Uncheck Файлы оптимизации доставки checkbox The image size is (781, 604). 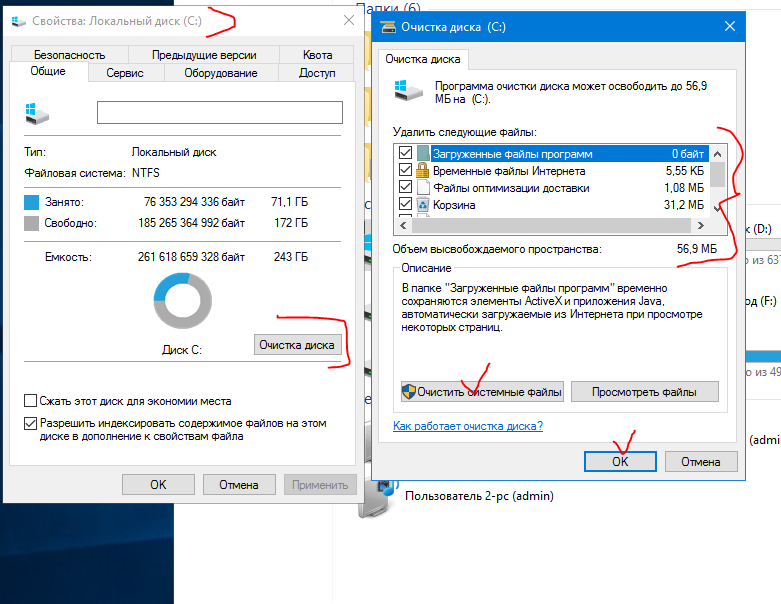tap(405, 187)
